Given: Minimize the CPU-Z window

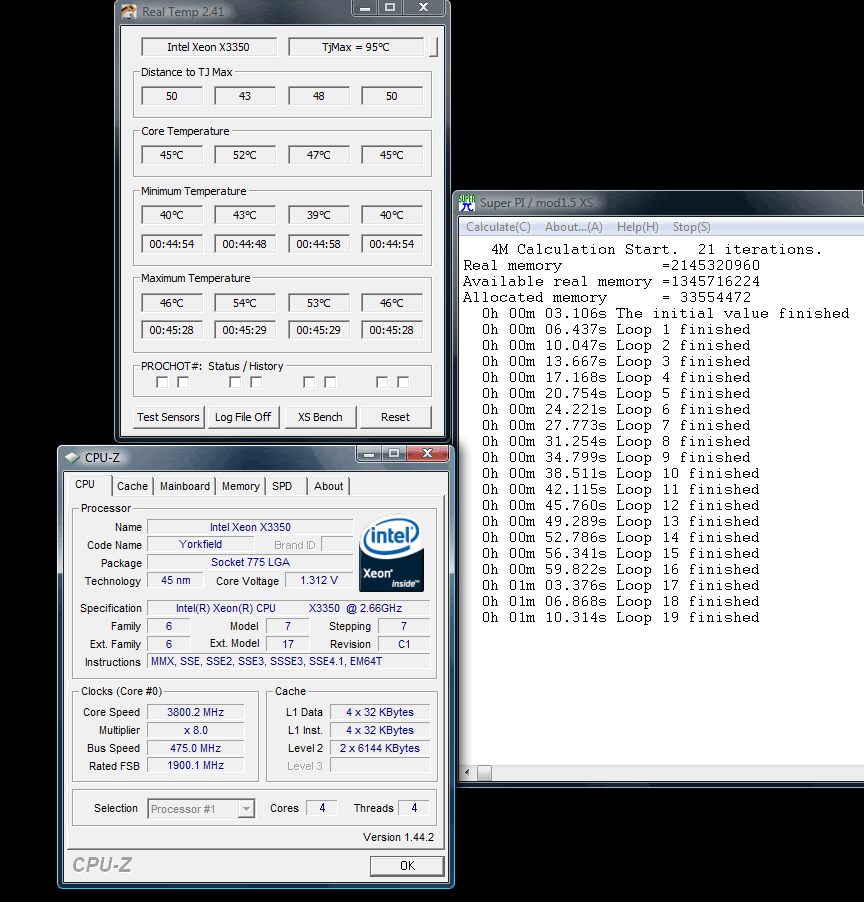Looking at the screenshot, I should [x=369, y=454].
